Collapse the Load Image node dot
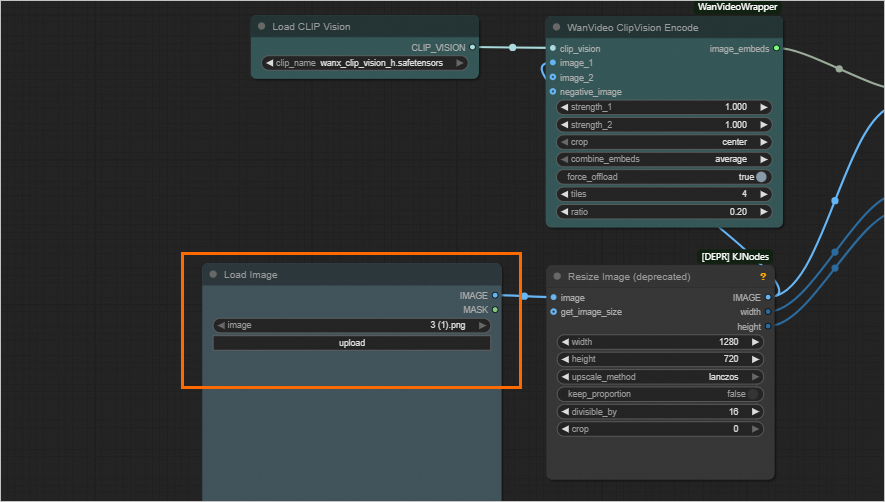The height and width of the screenshot is (502, 885). 213,275
